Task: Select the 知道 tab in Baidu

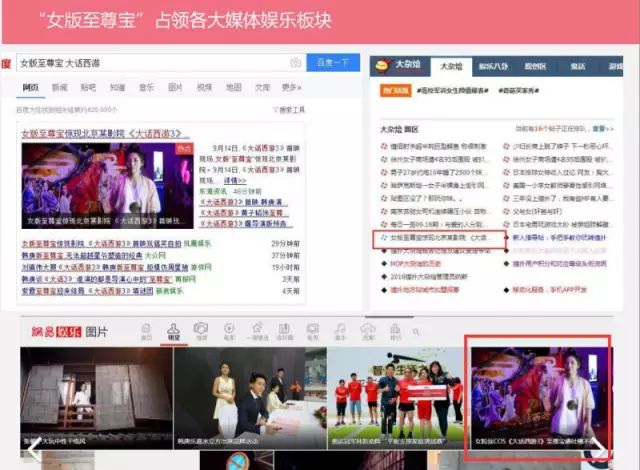Action: point(117,87)
